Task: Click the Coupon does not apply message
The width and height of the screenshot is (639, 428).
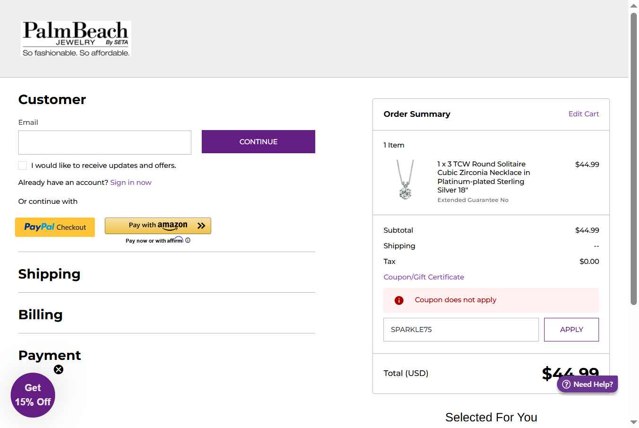Action: point(455,300)
